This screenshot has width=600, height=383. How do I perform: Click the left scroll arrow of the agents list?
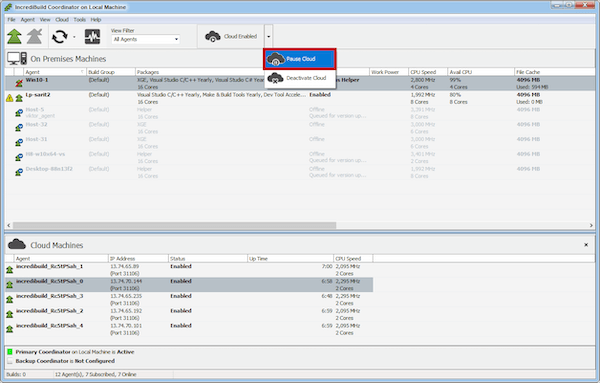click(9, 225)
